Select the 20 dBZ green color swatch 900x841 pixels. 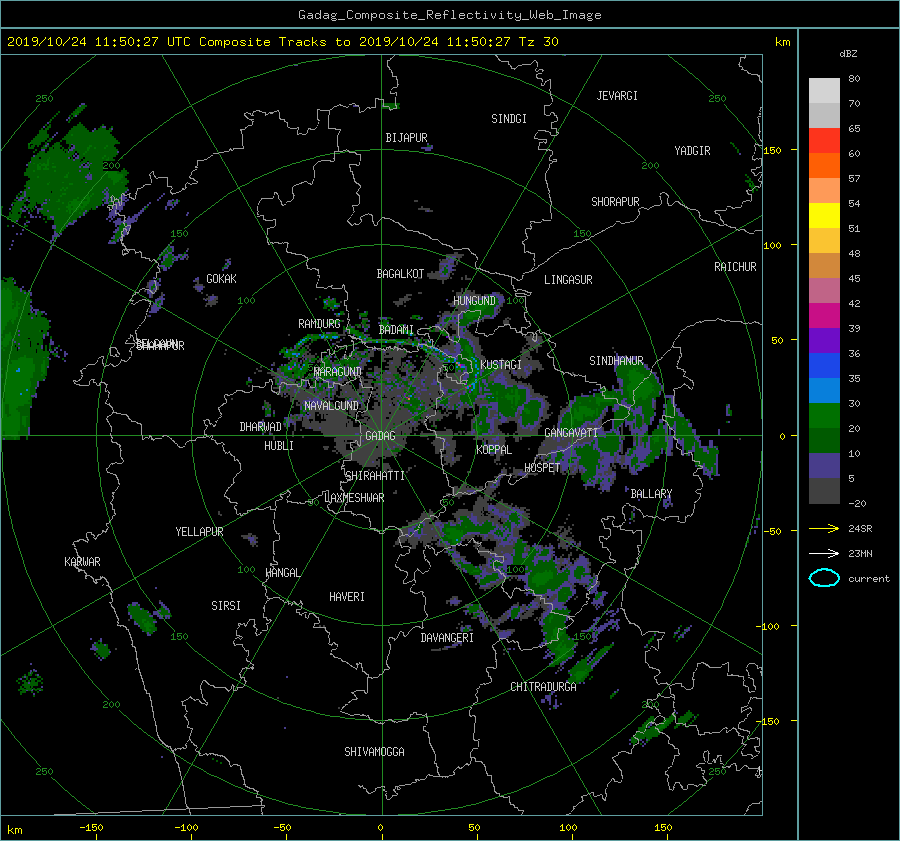click(x=824, y=416)
